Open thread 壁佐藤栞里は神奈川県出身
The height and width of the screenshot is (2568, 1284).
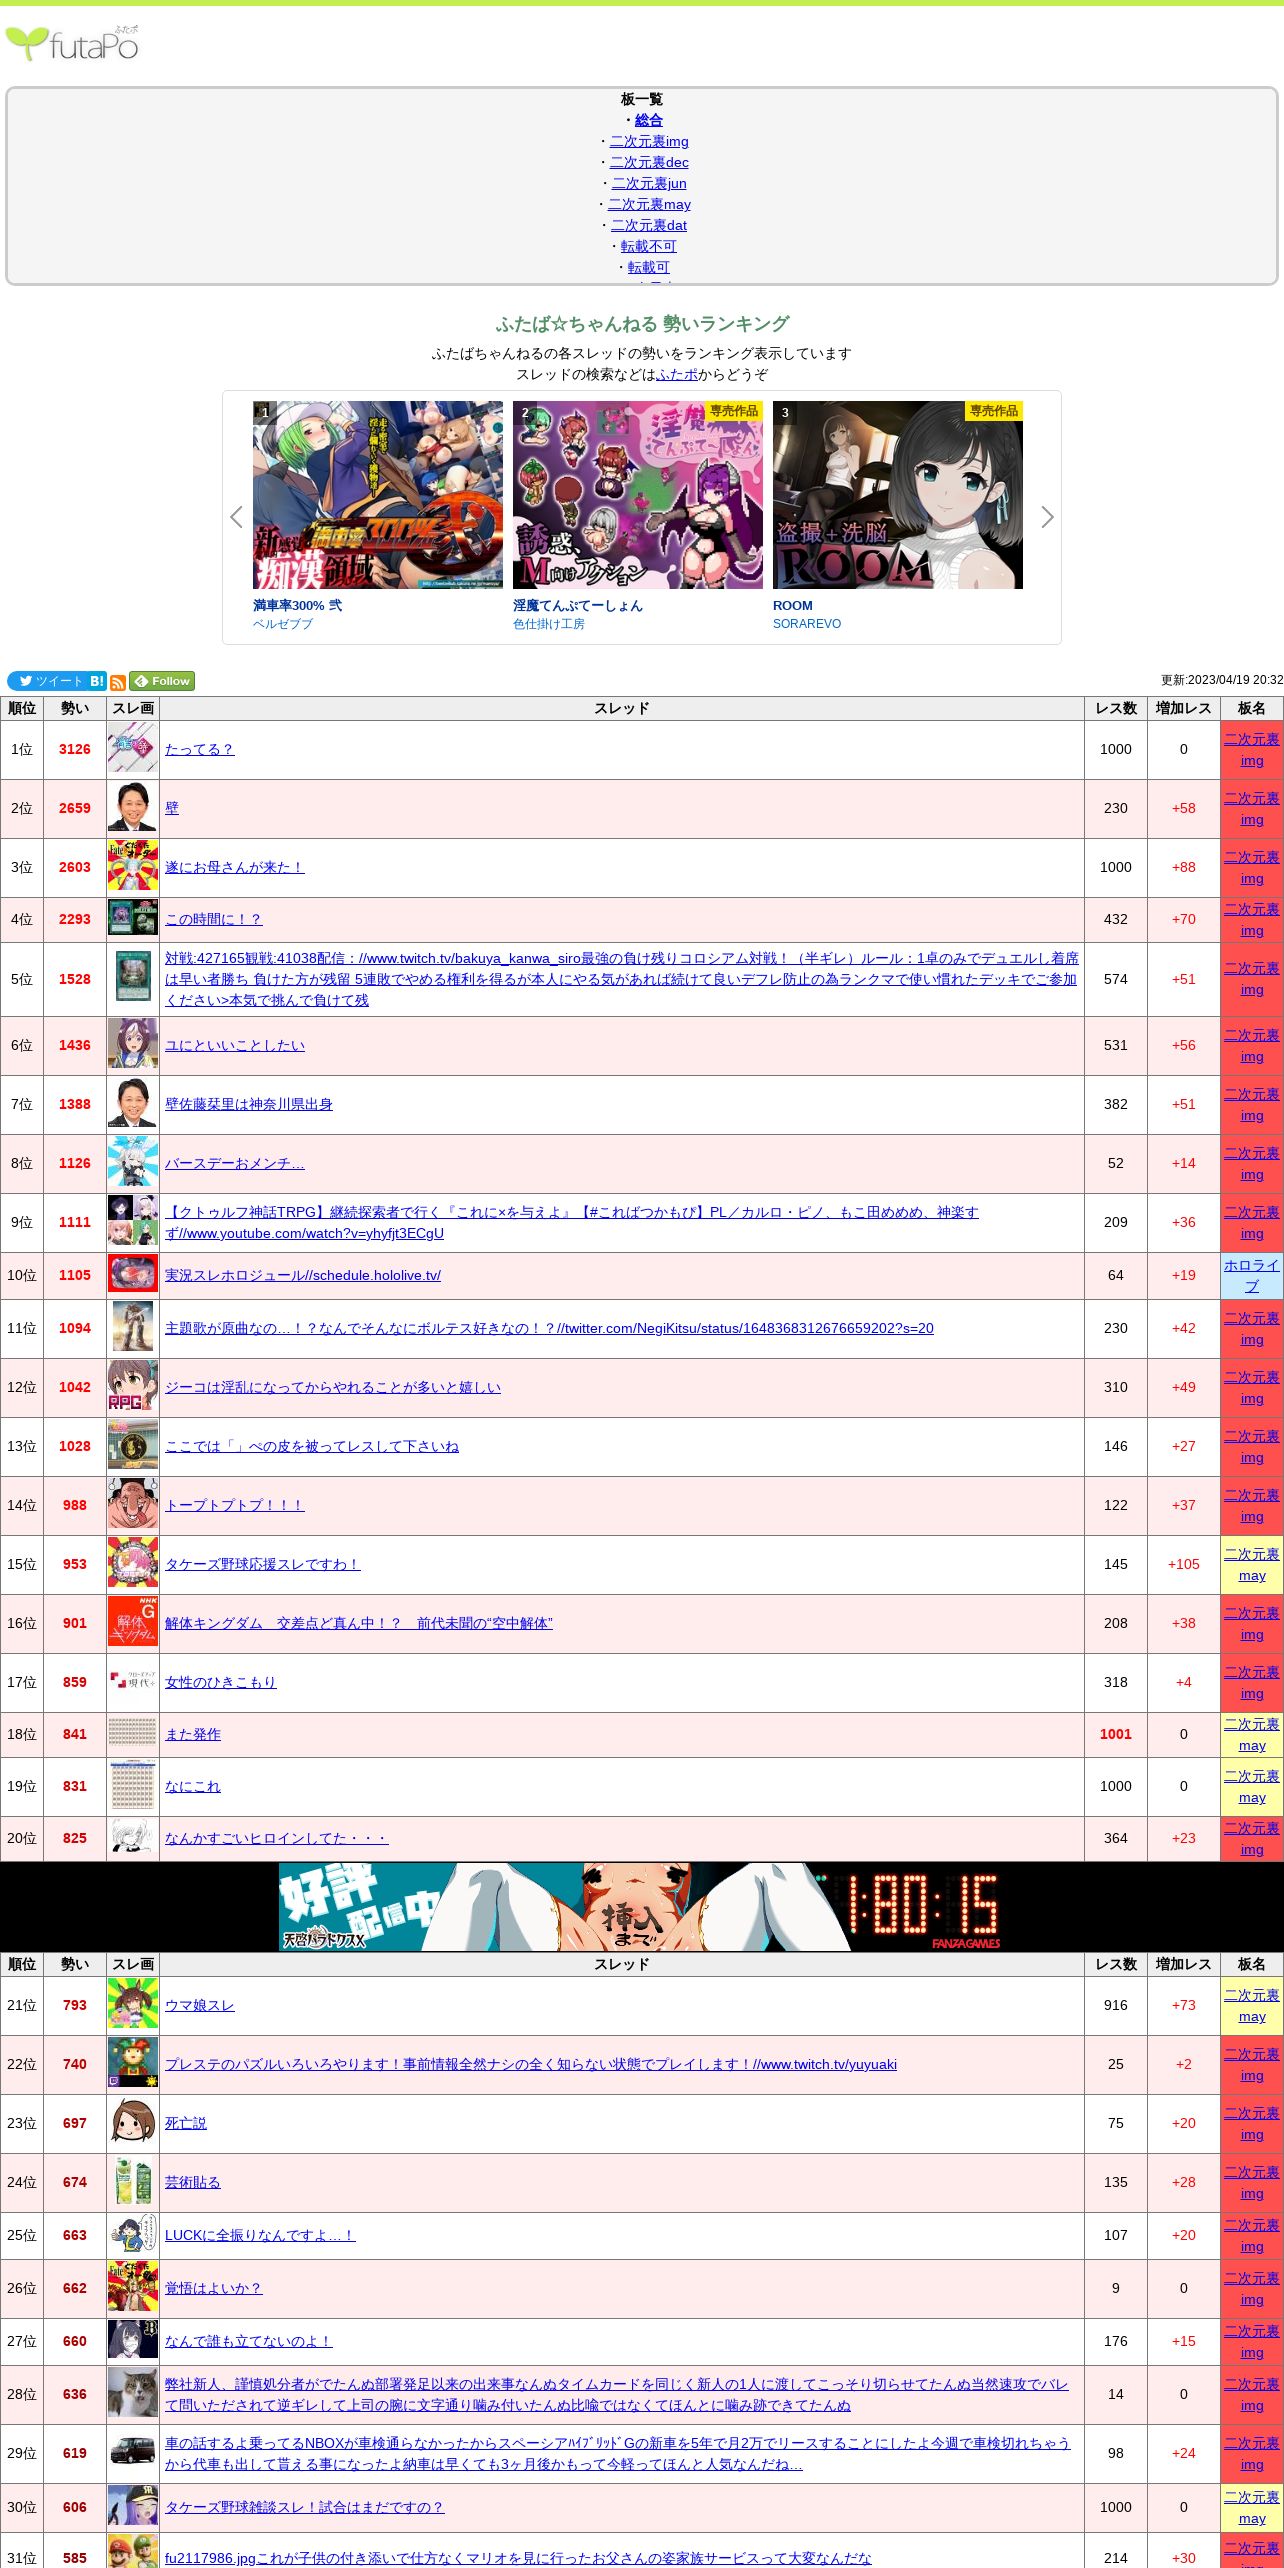tap(249, 1104)
